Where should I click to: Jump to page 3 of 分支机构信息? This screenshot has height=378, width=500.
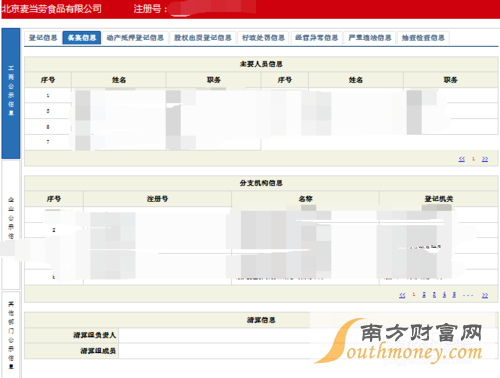pos(434,295)
